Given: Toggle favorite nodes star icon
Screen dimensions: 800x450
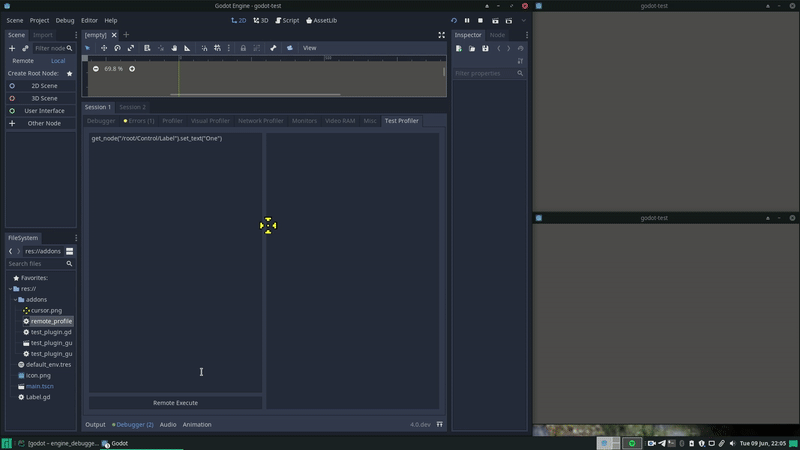Looking at the screenshot, I should coord(69,73).
